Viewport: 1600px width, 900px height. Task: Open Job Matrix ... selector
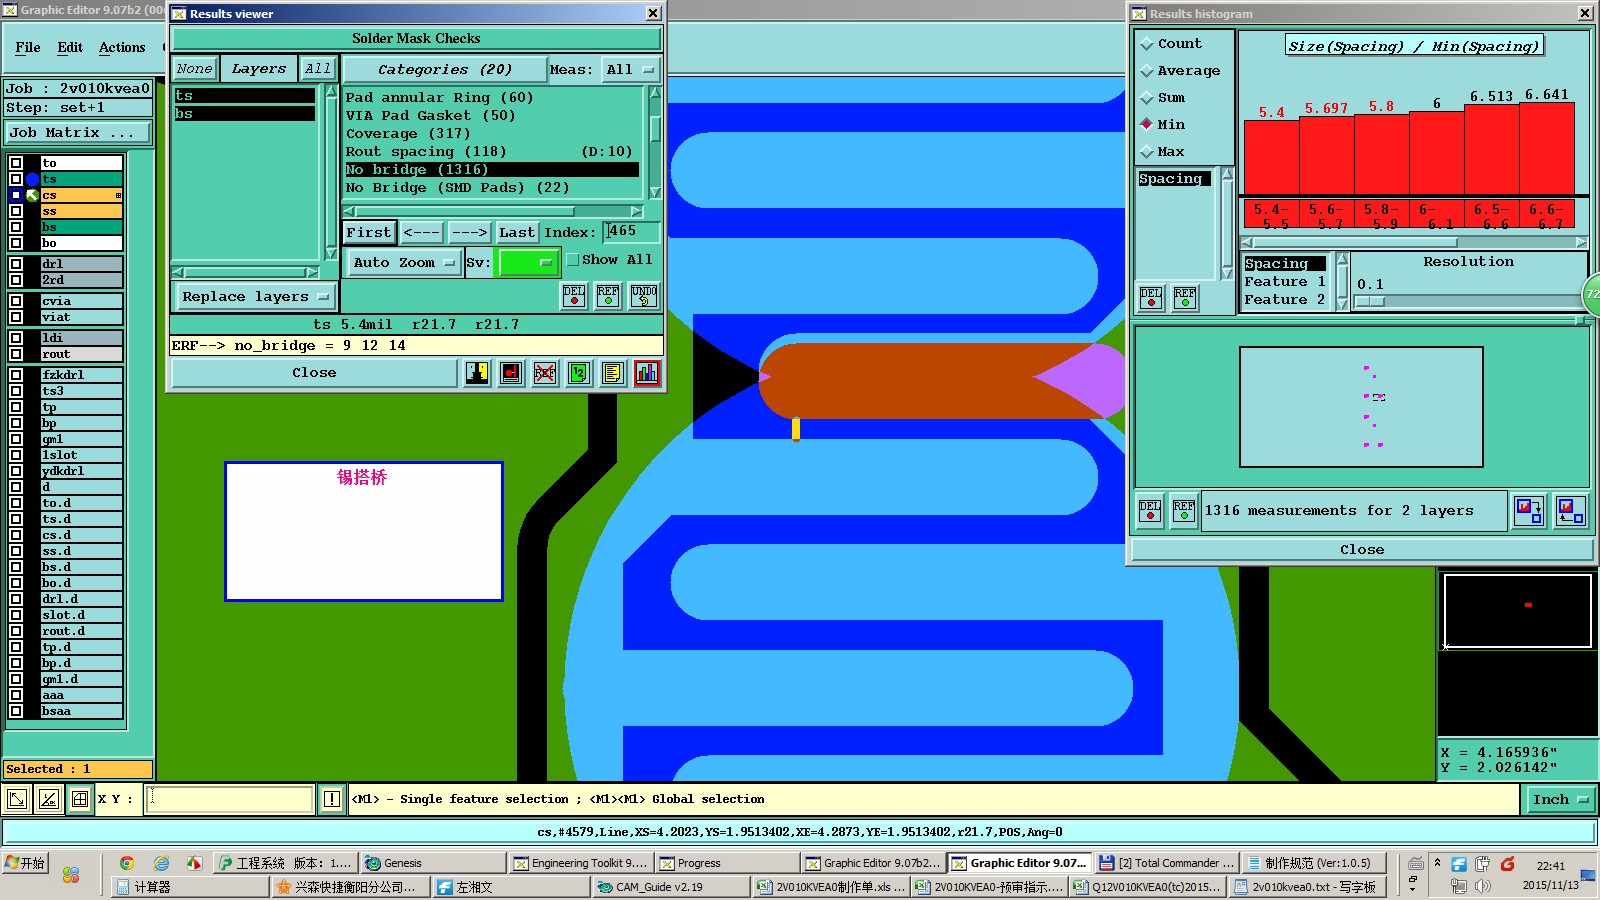coord(78,132)
